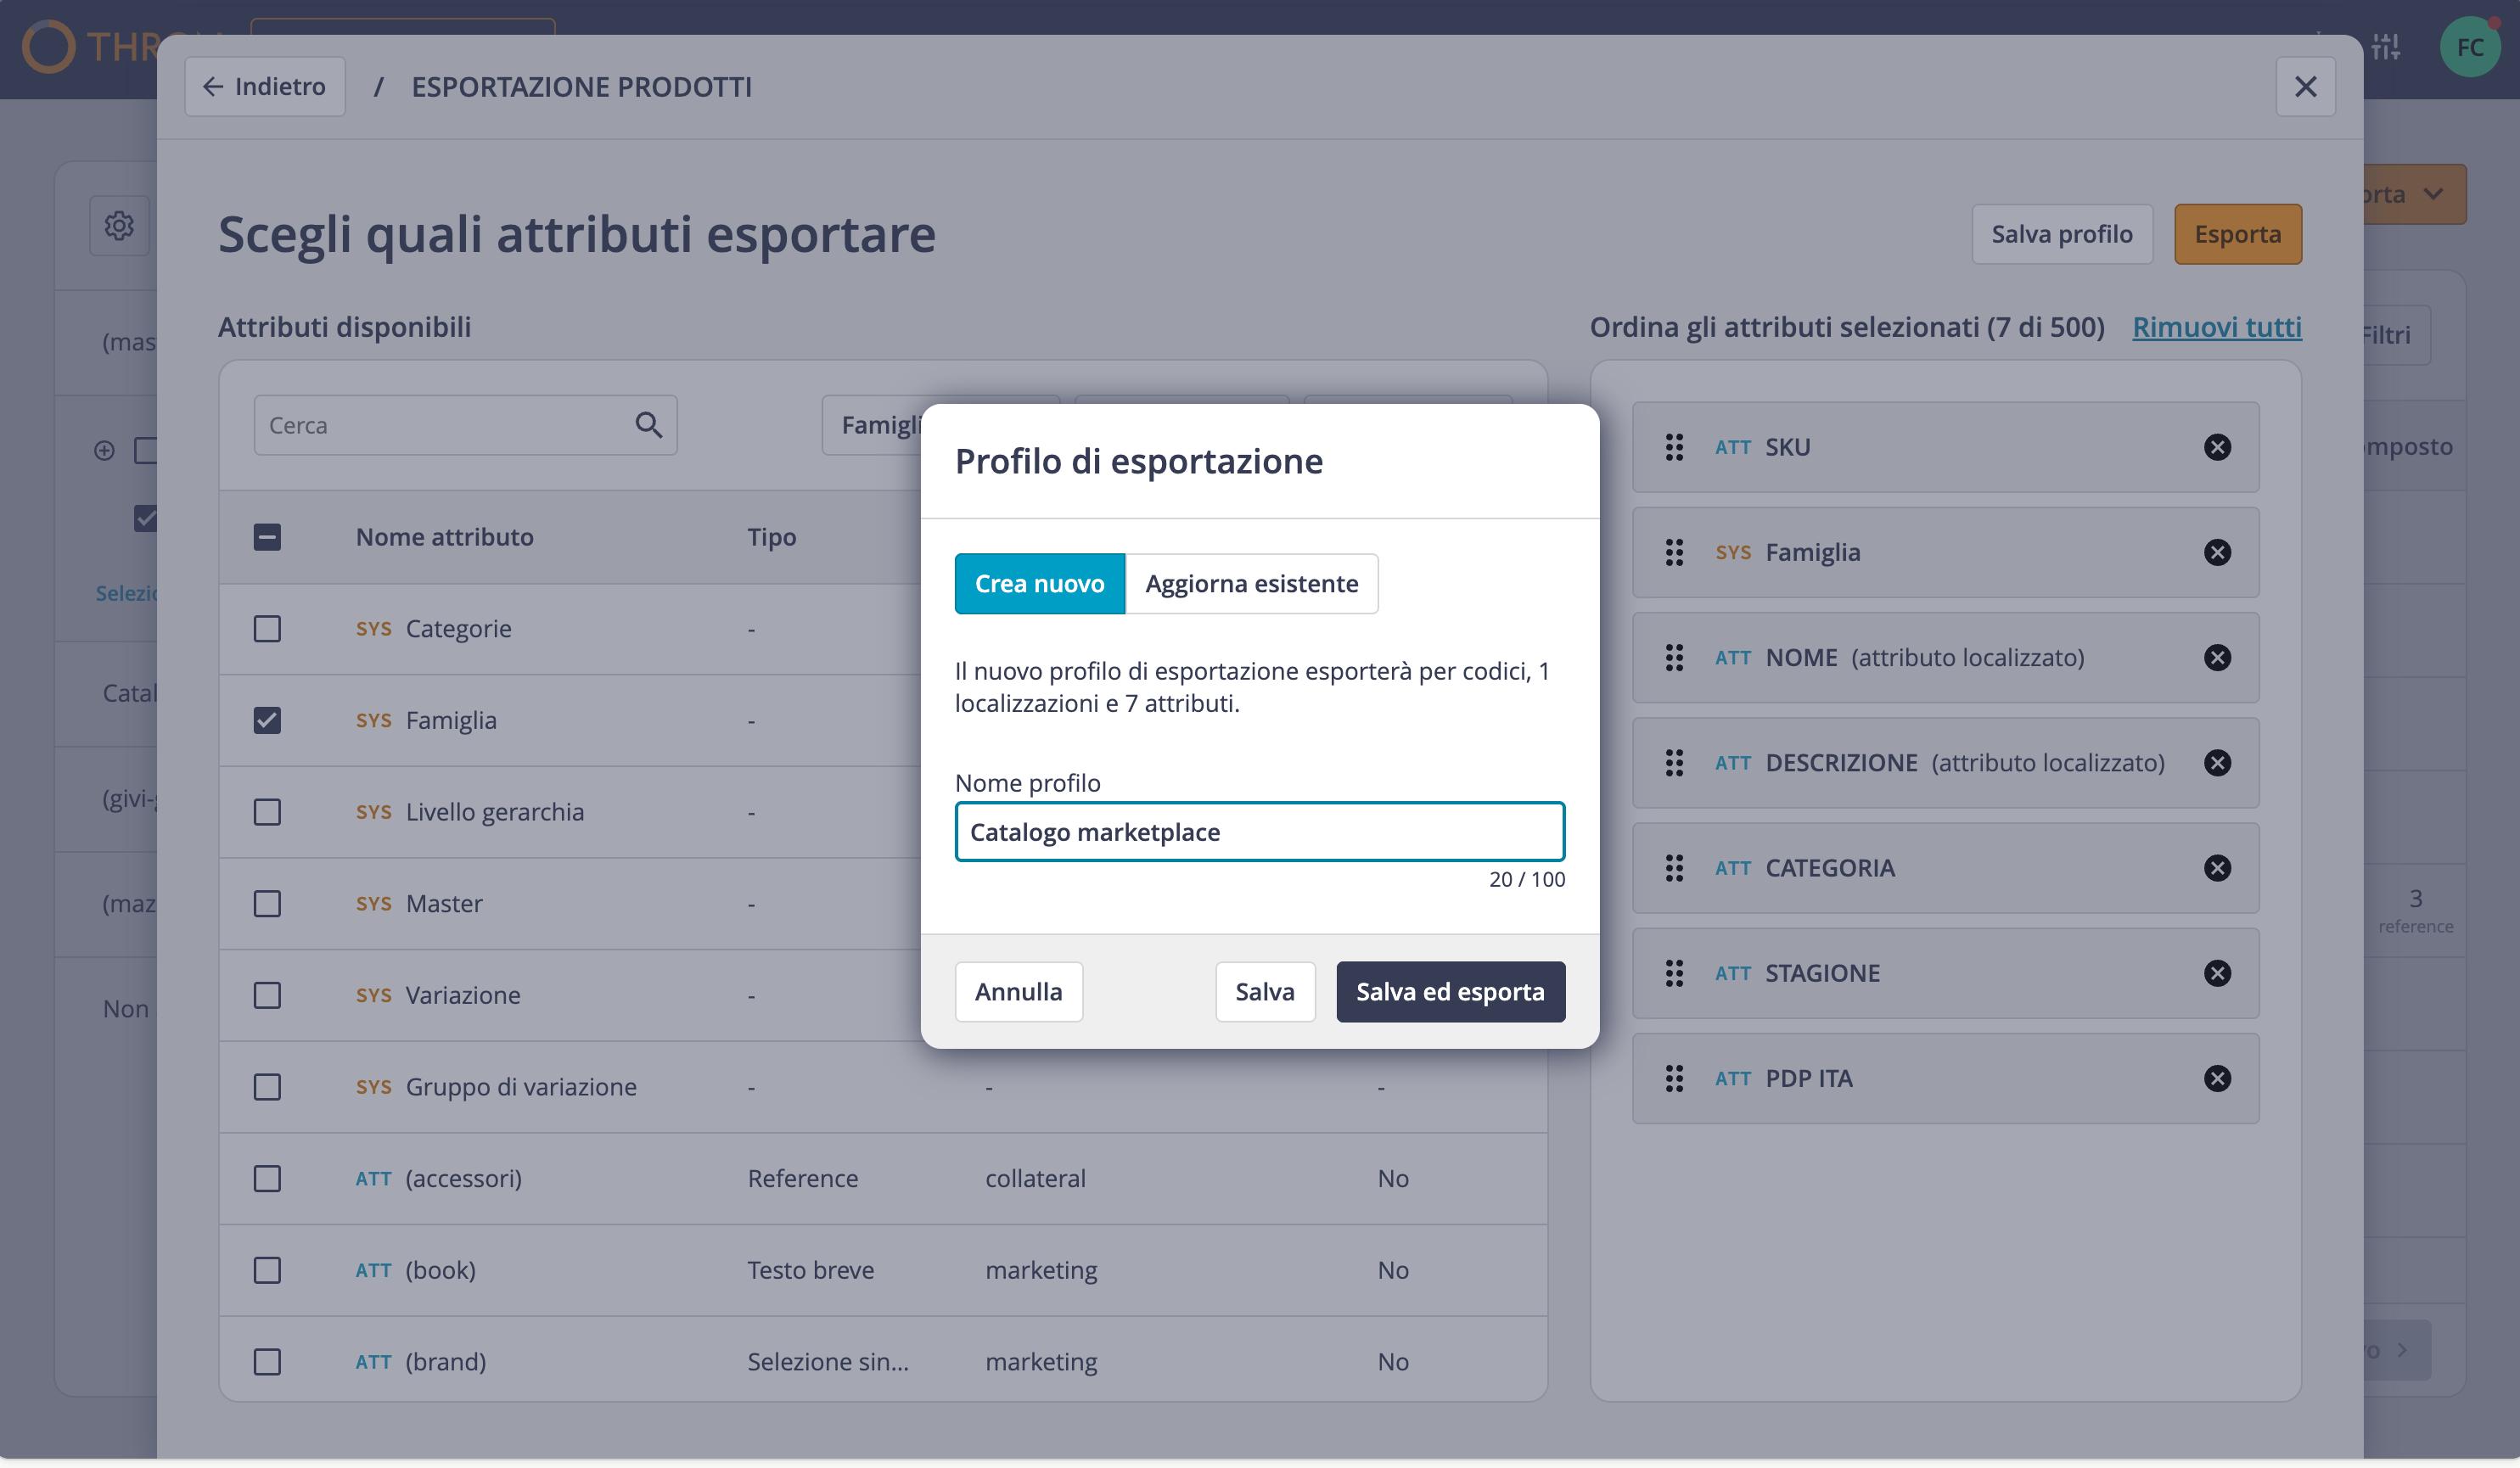Grab the CATEGORIA row drag handle

click(x=1674, y=868)
